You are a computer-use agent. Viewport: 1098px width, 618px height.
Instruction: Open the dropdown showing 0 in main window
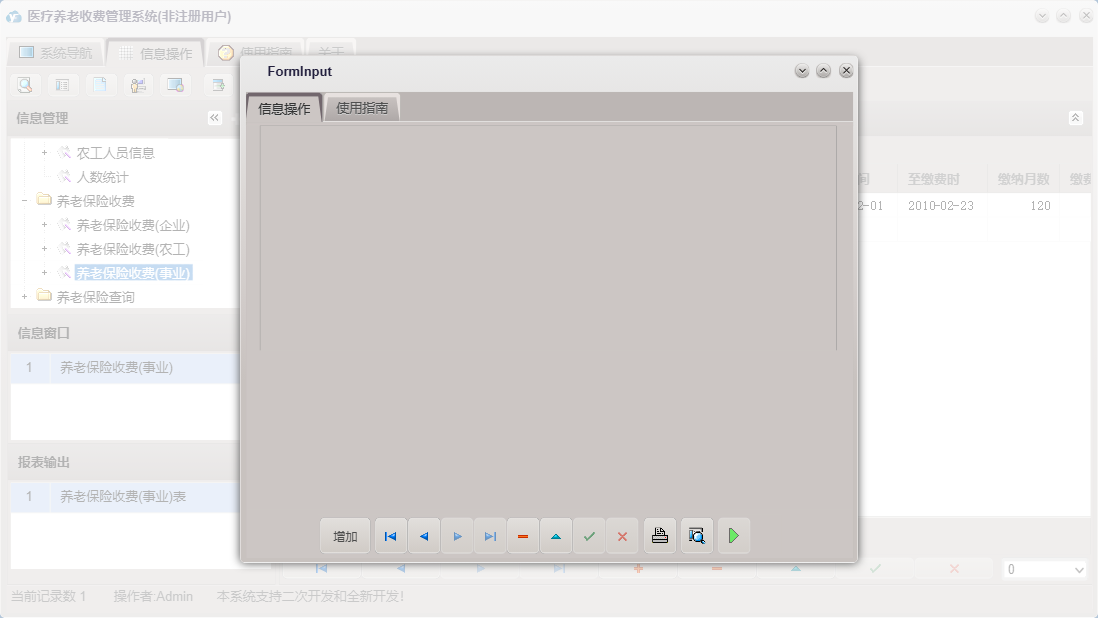point(1079,570)
